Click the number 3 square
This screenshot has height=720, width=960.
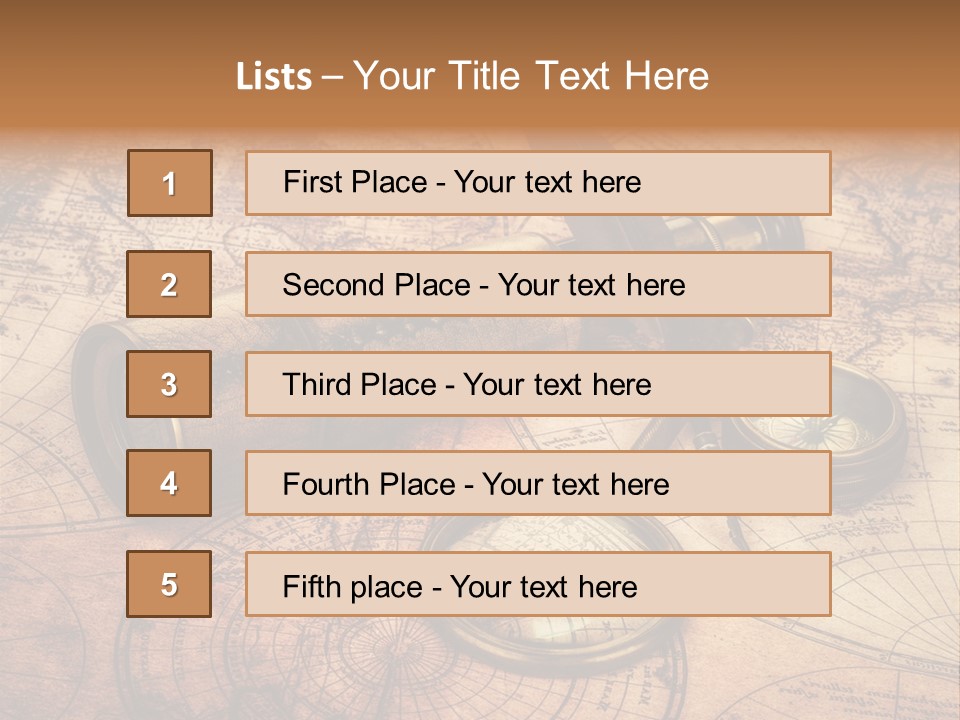(169, 384)
